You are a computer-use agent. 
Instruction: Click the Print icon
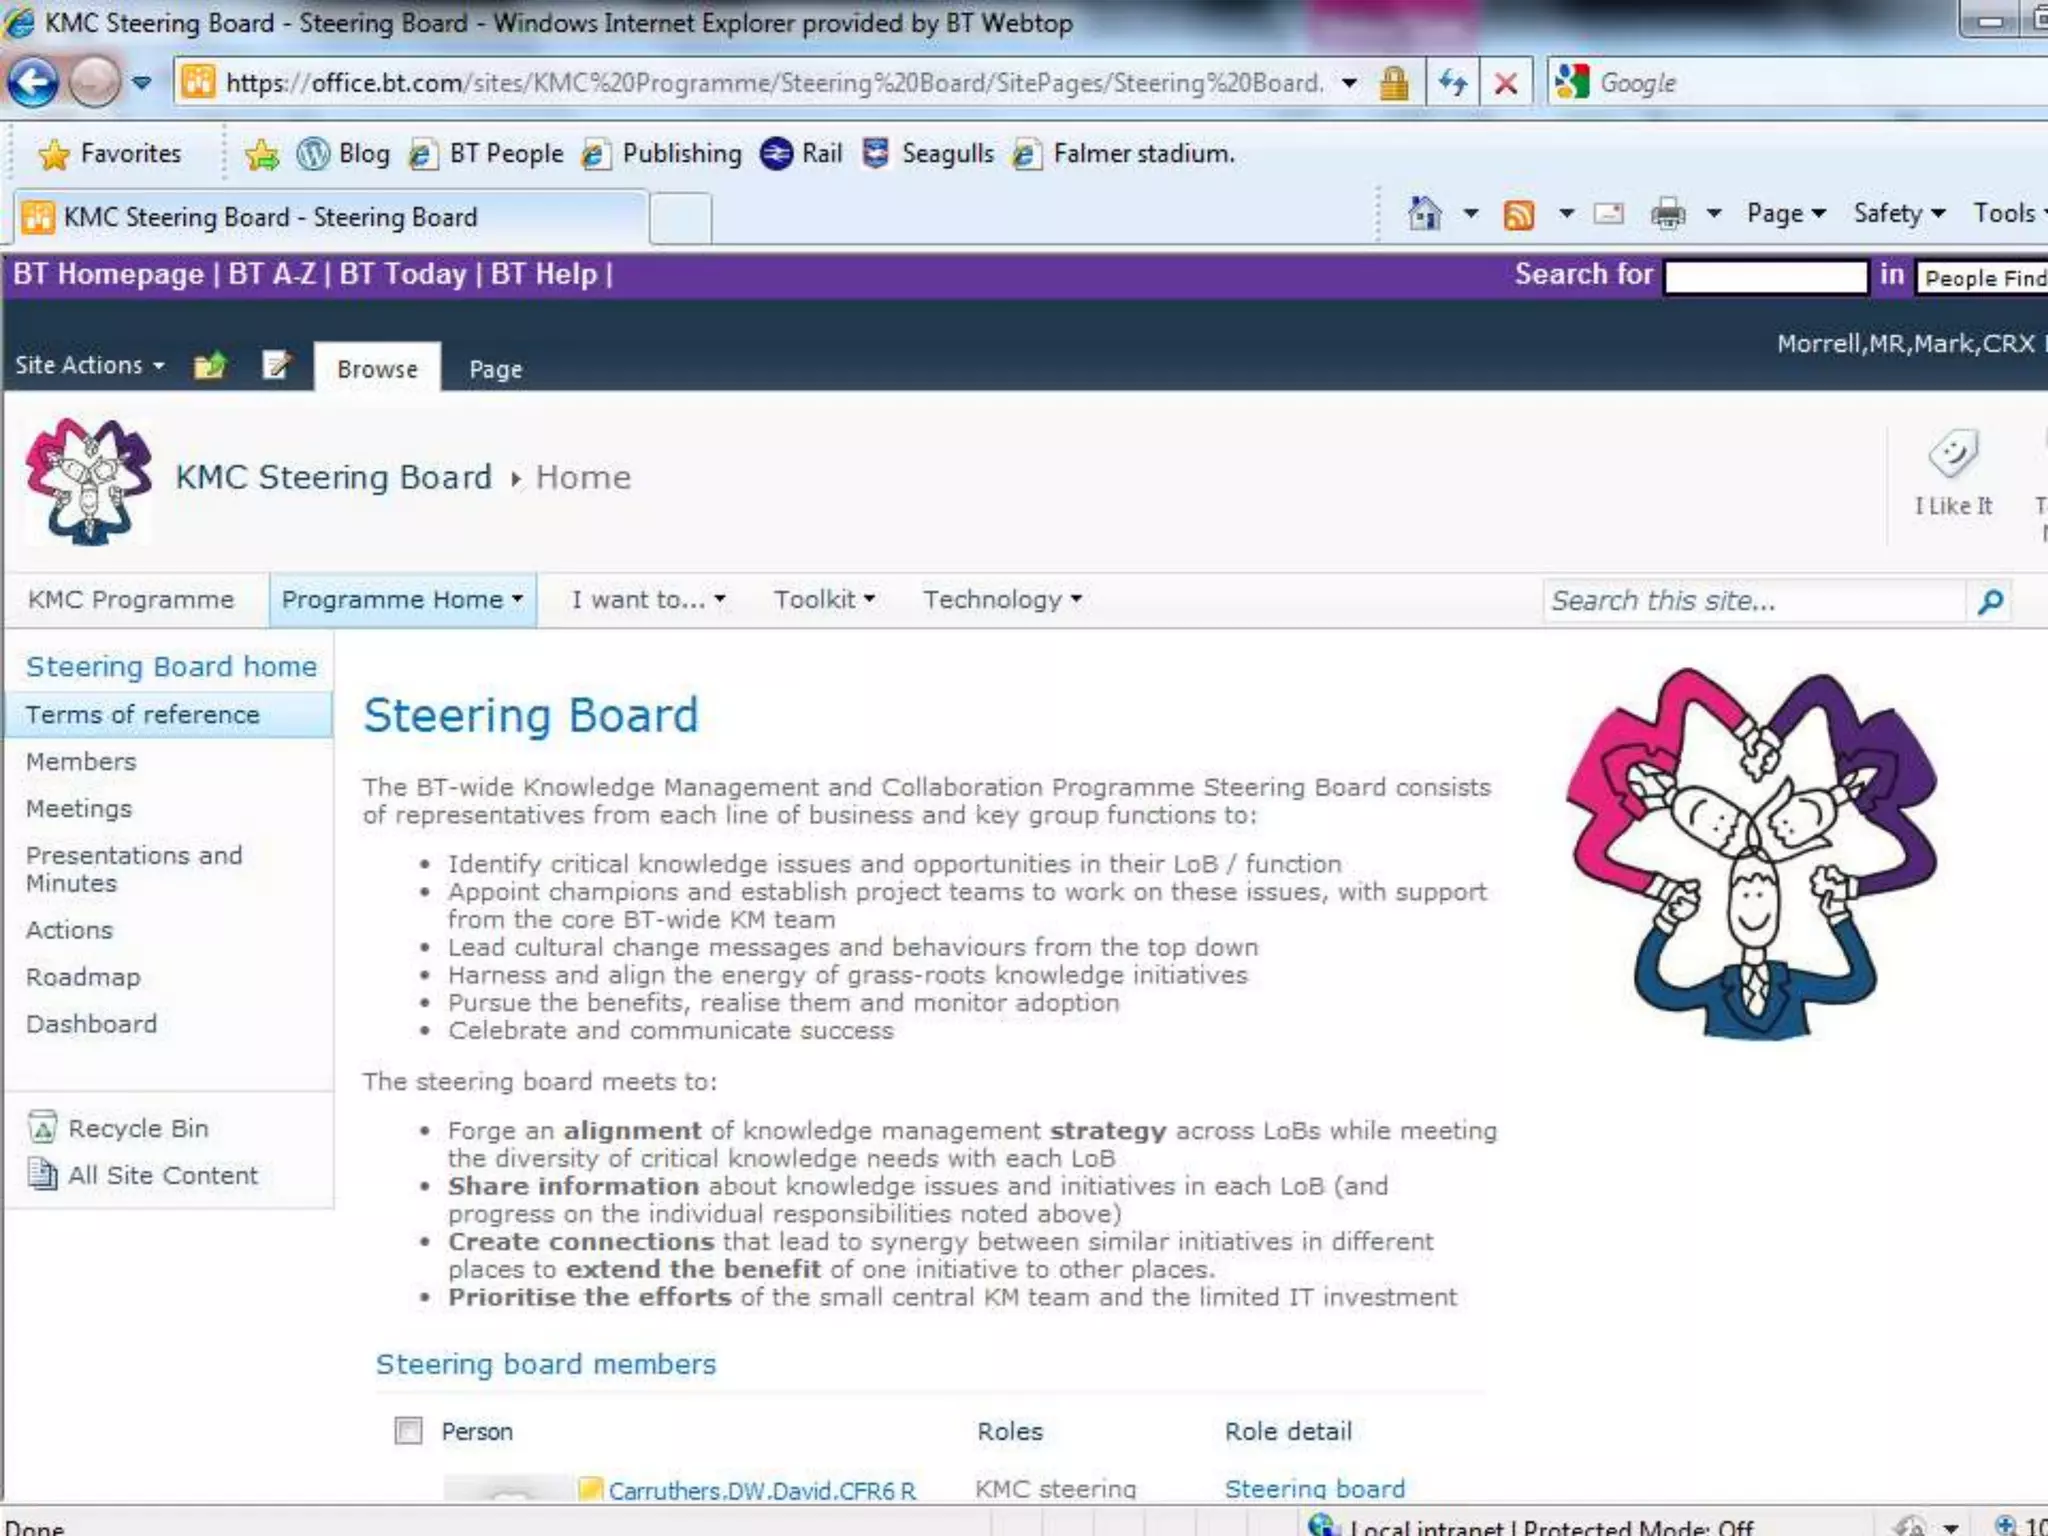(x=1667, y=213)
